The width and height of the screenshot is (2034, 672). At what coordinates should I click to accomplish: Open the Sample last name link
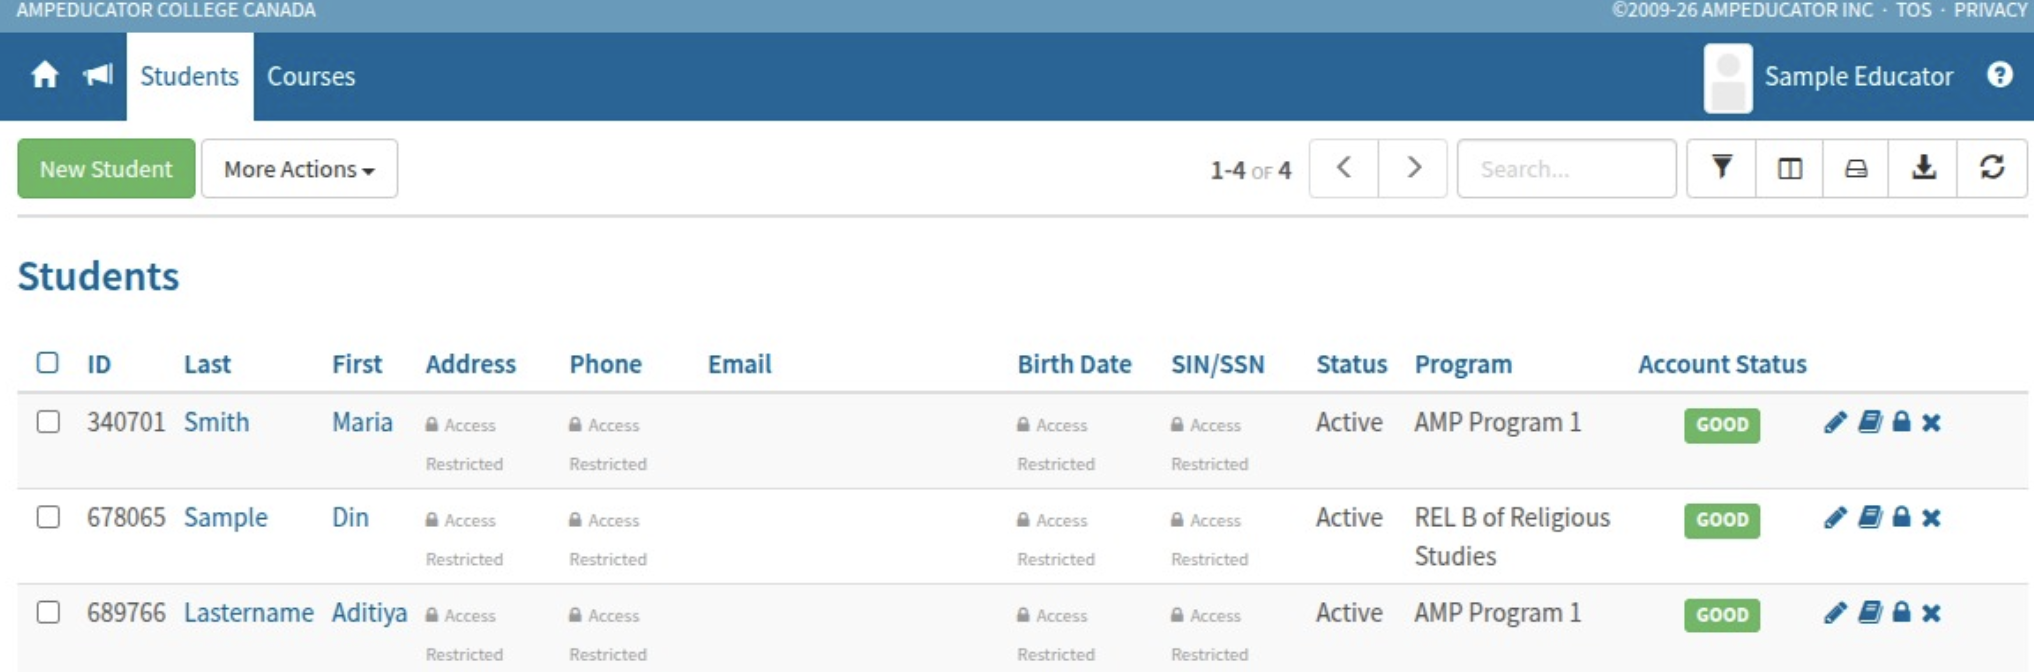(x=226, y=517)
